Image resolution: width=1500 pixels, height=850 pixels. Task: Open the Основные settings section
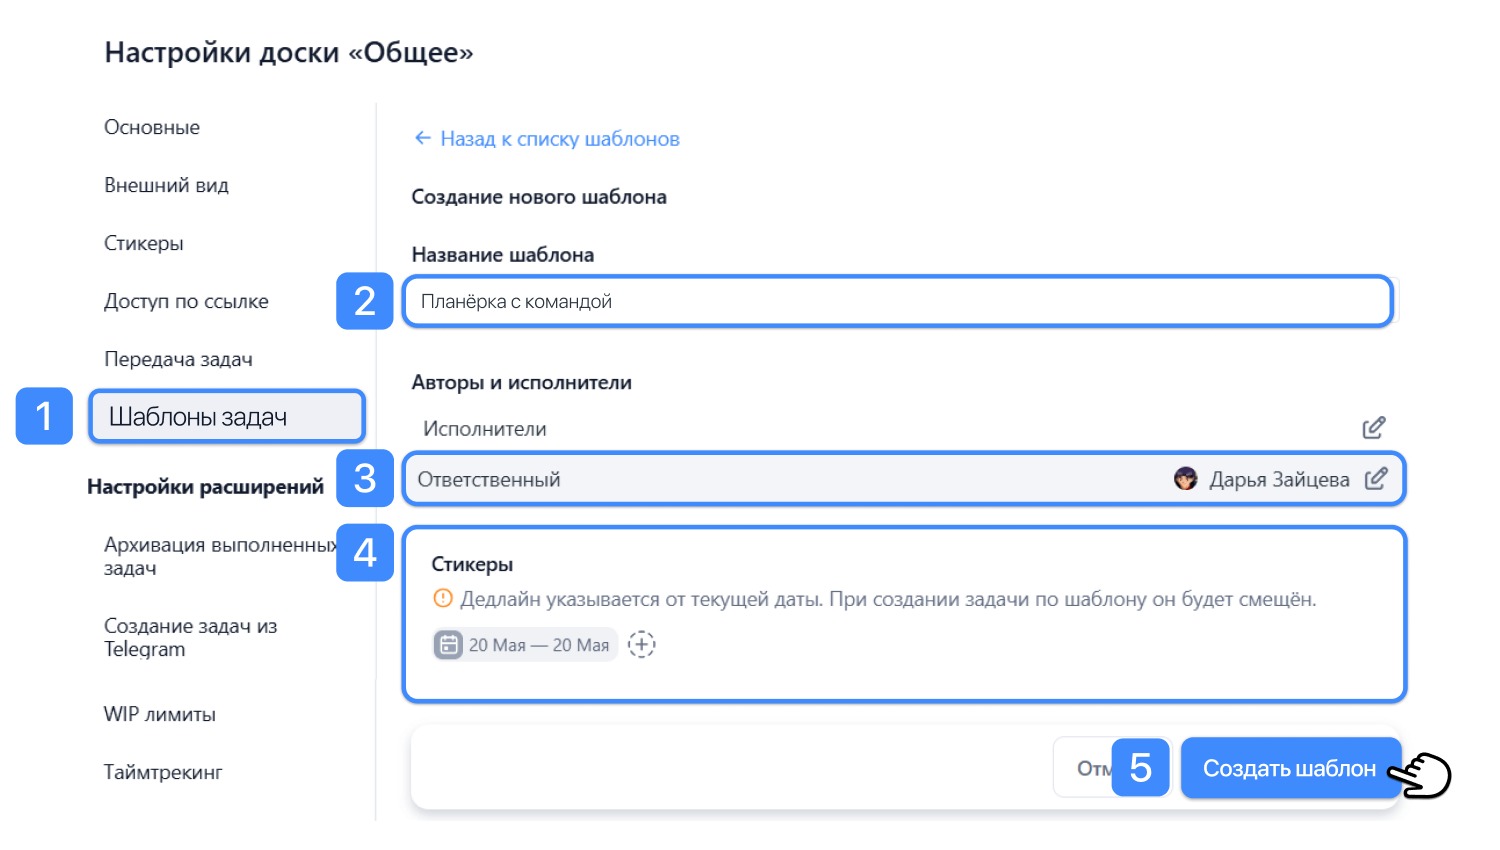point(152,127)
